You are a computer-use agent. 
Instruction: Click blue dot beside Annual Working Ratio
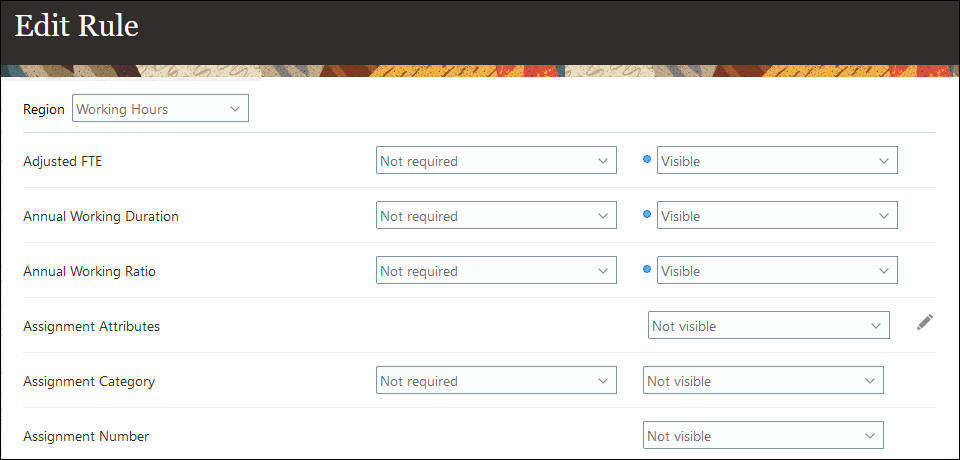(647, 270)
